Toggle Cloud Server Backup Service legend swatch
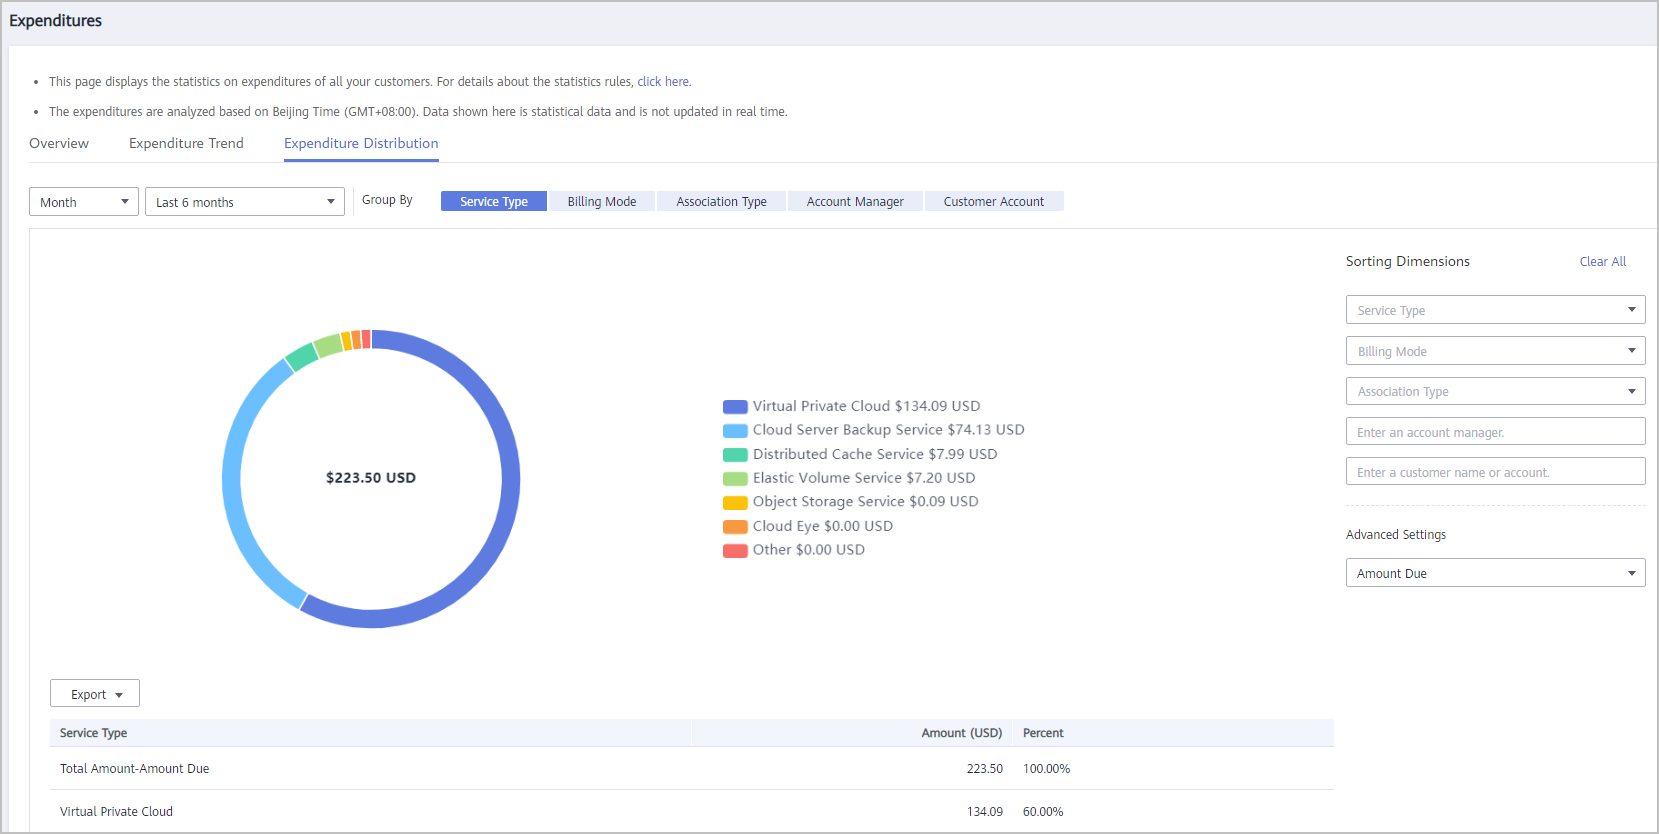 click(735, 431)
